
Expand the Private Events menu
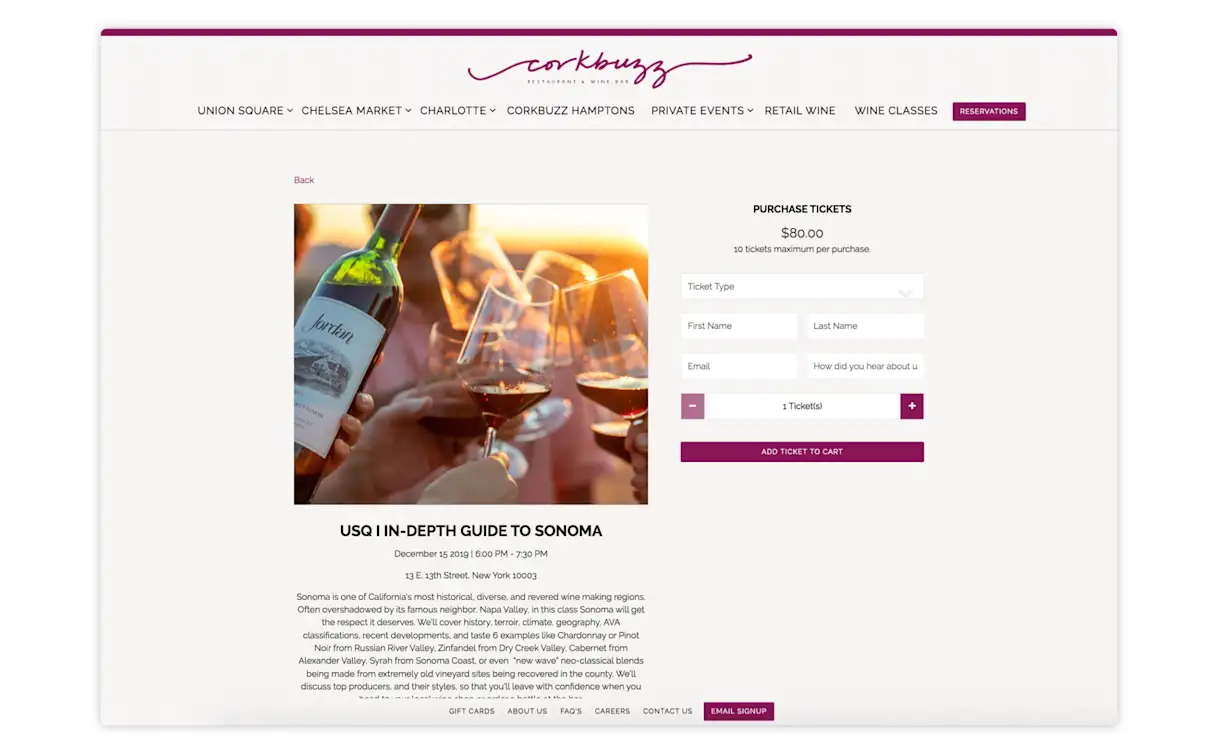tap(702, 111)
